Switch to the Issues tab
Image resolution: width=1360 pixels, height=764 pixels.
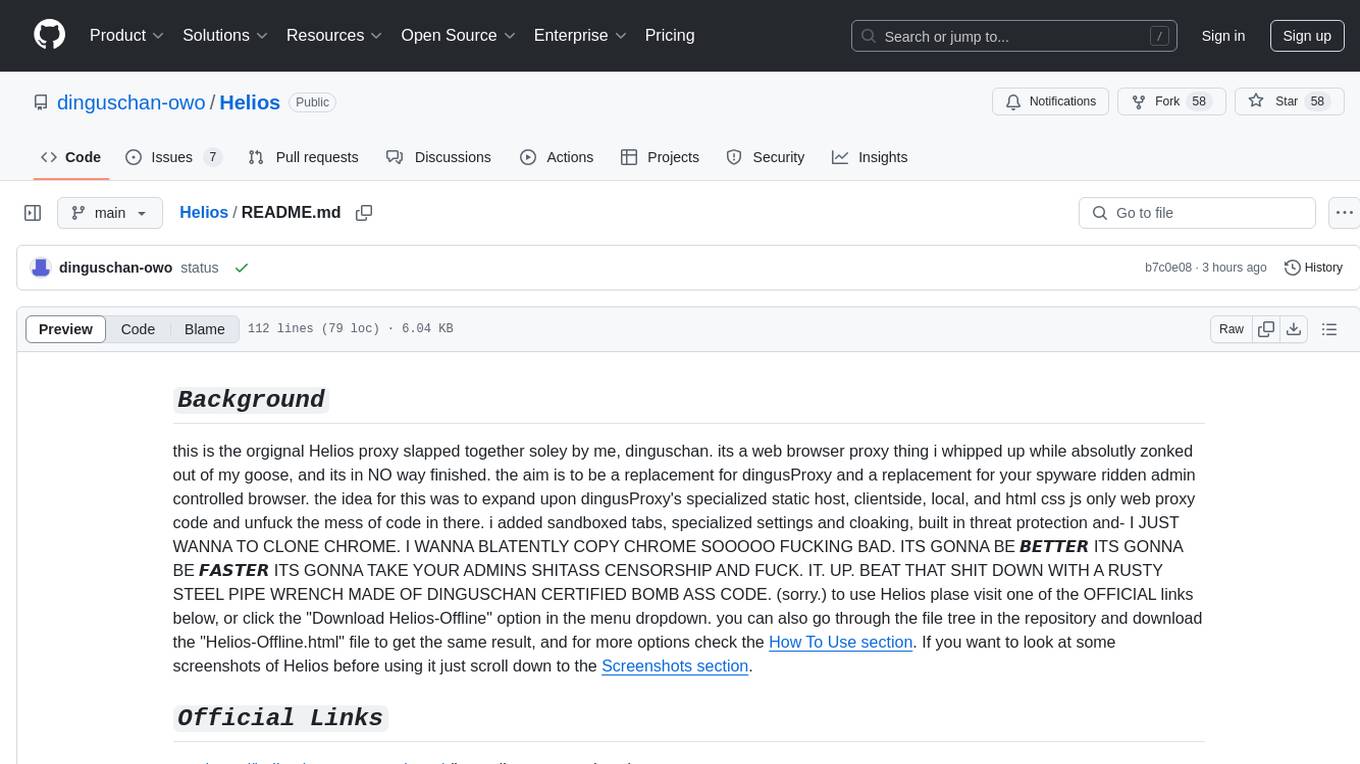tap(172, 157)
